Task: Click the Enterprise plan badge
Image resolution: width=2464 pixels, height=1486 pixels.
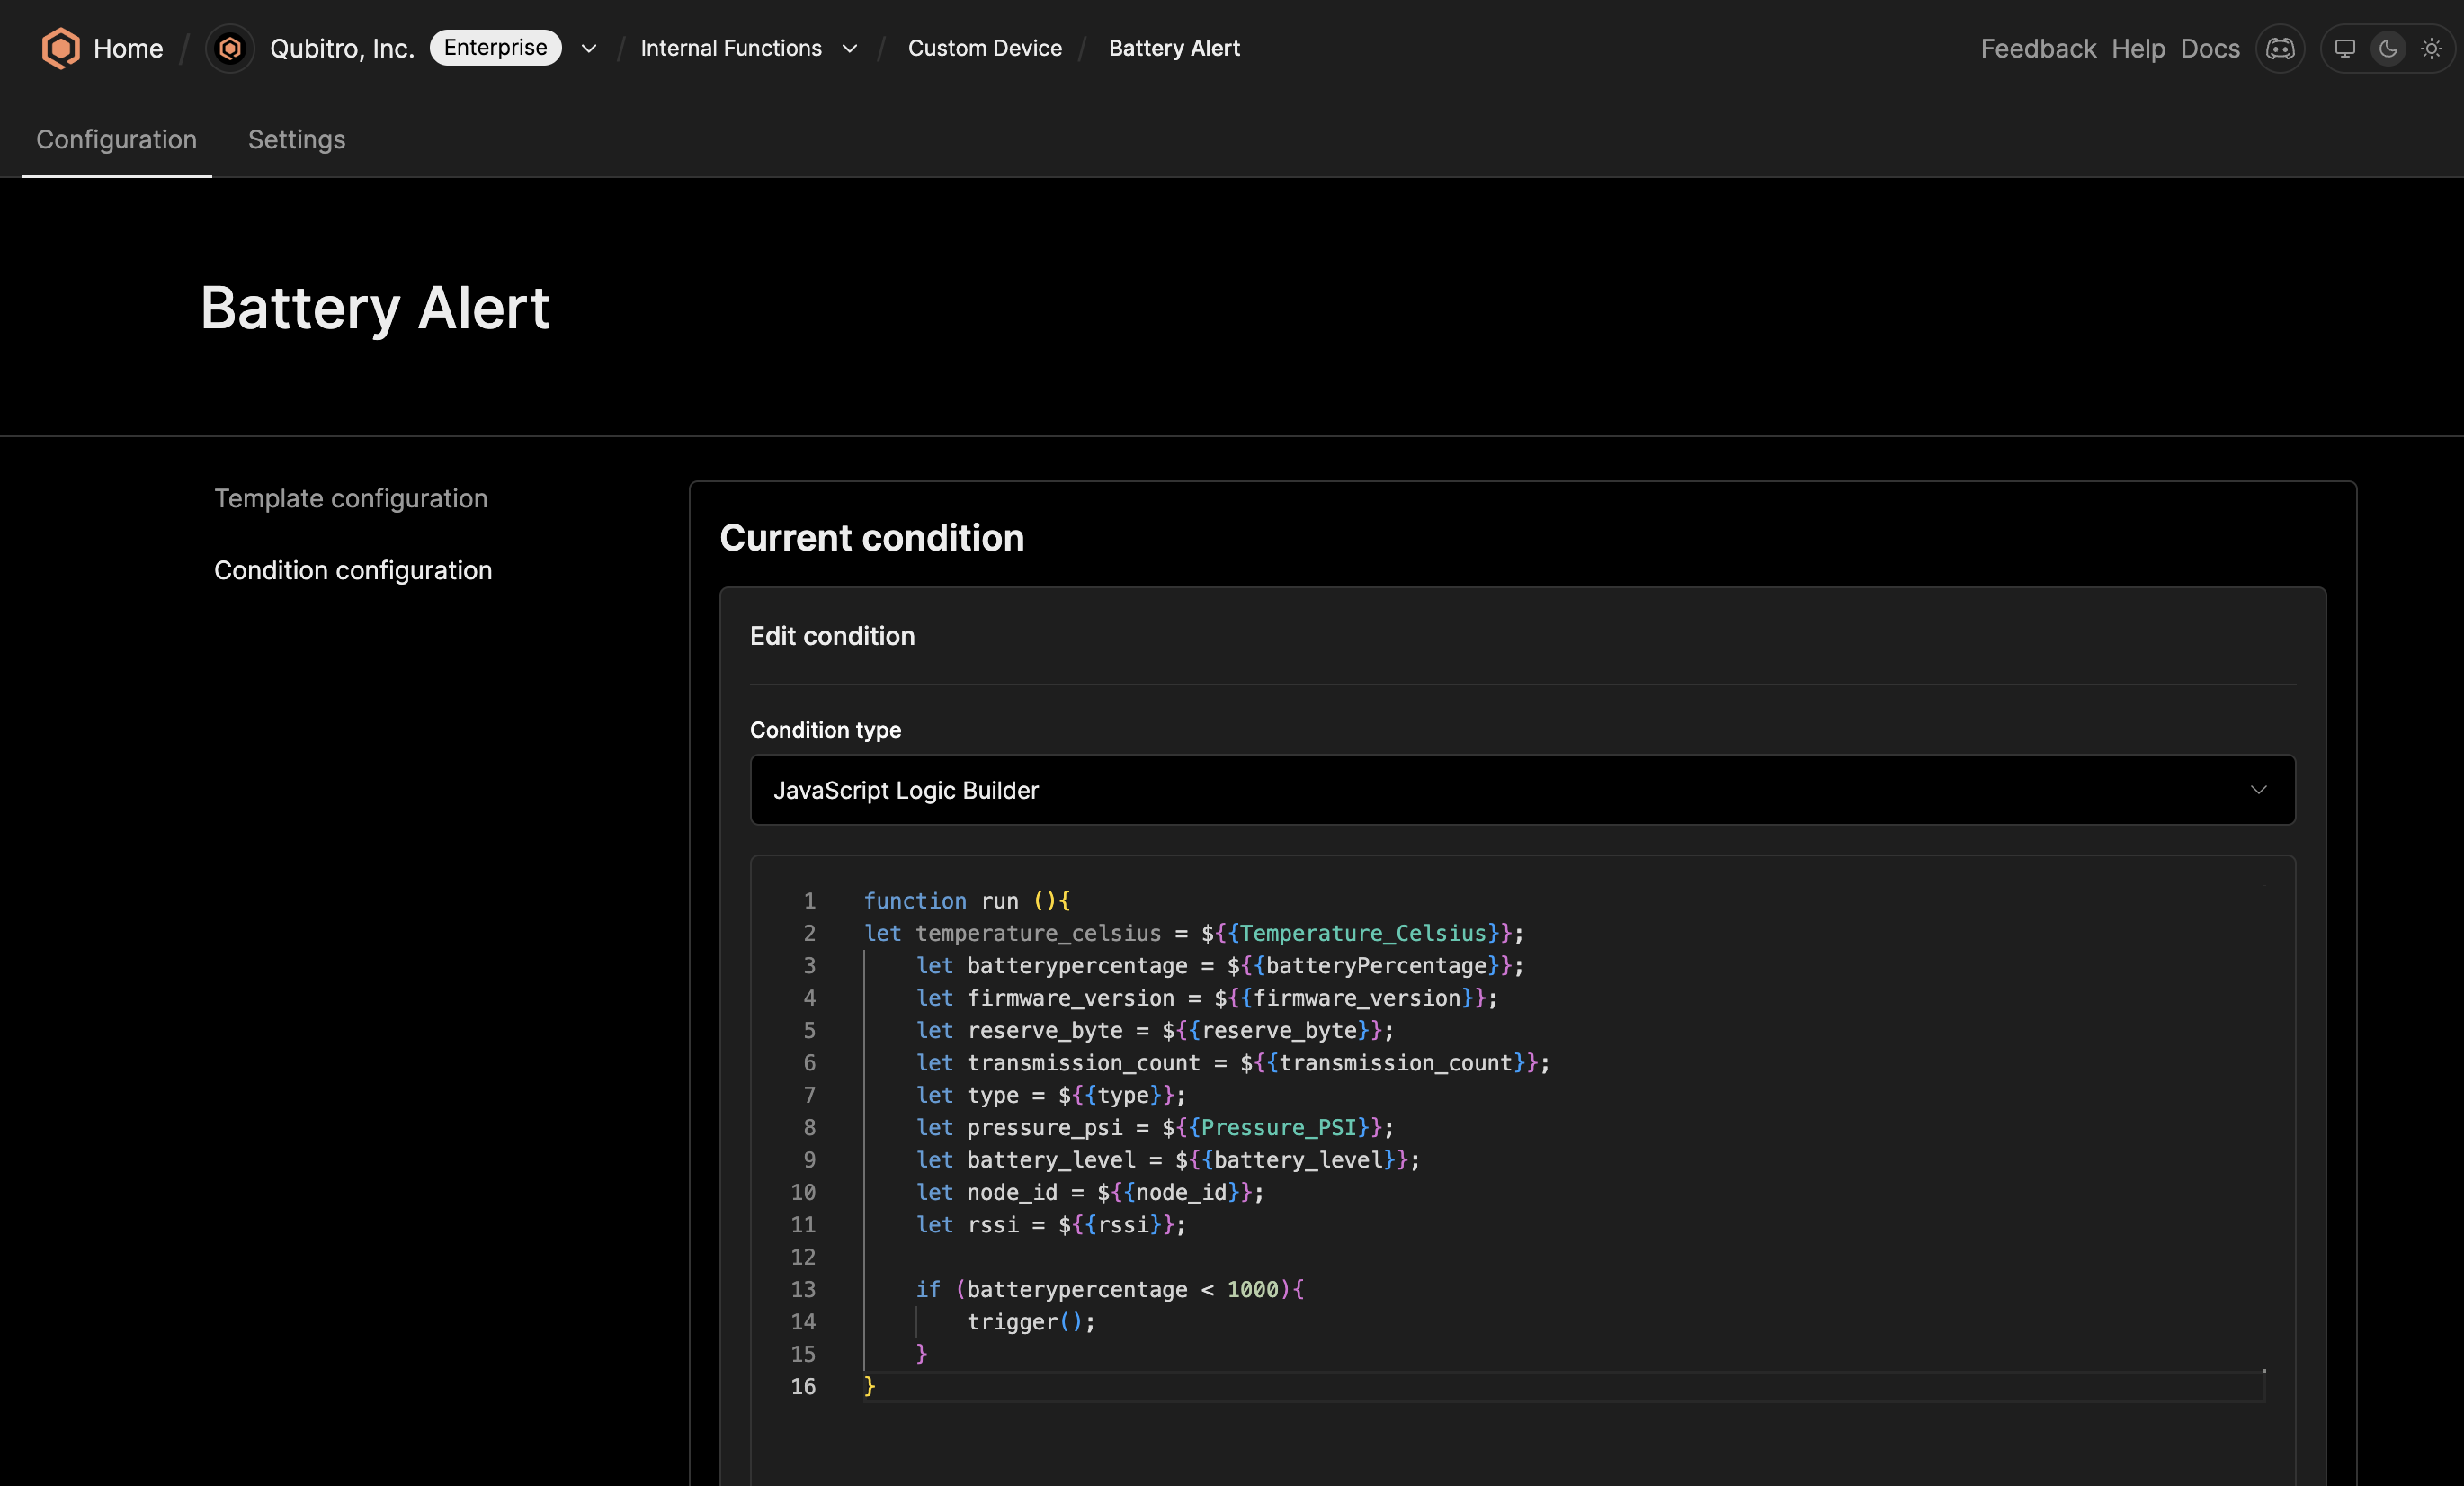Action: (496, 47)
